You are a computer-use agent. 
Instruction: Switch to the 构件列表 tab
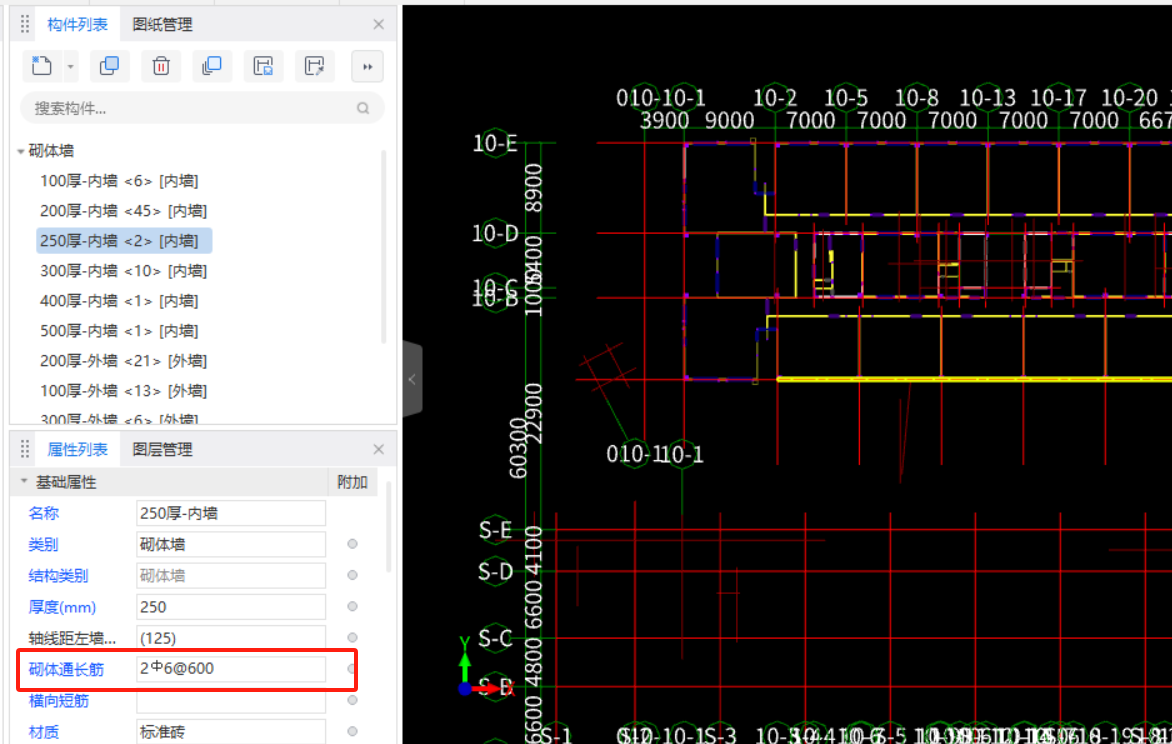[77, 24]
